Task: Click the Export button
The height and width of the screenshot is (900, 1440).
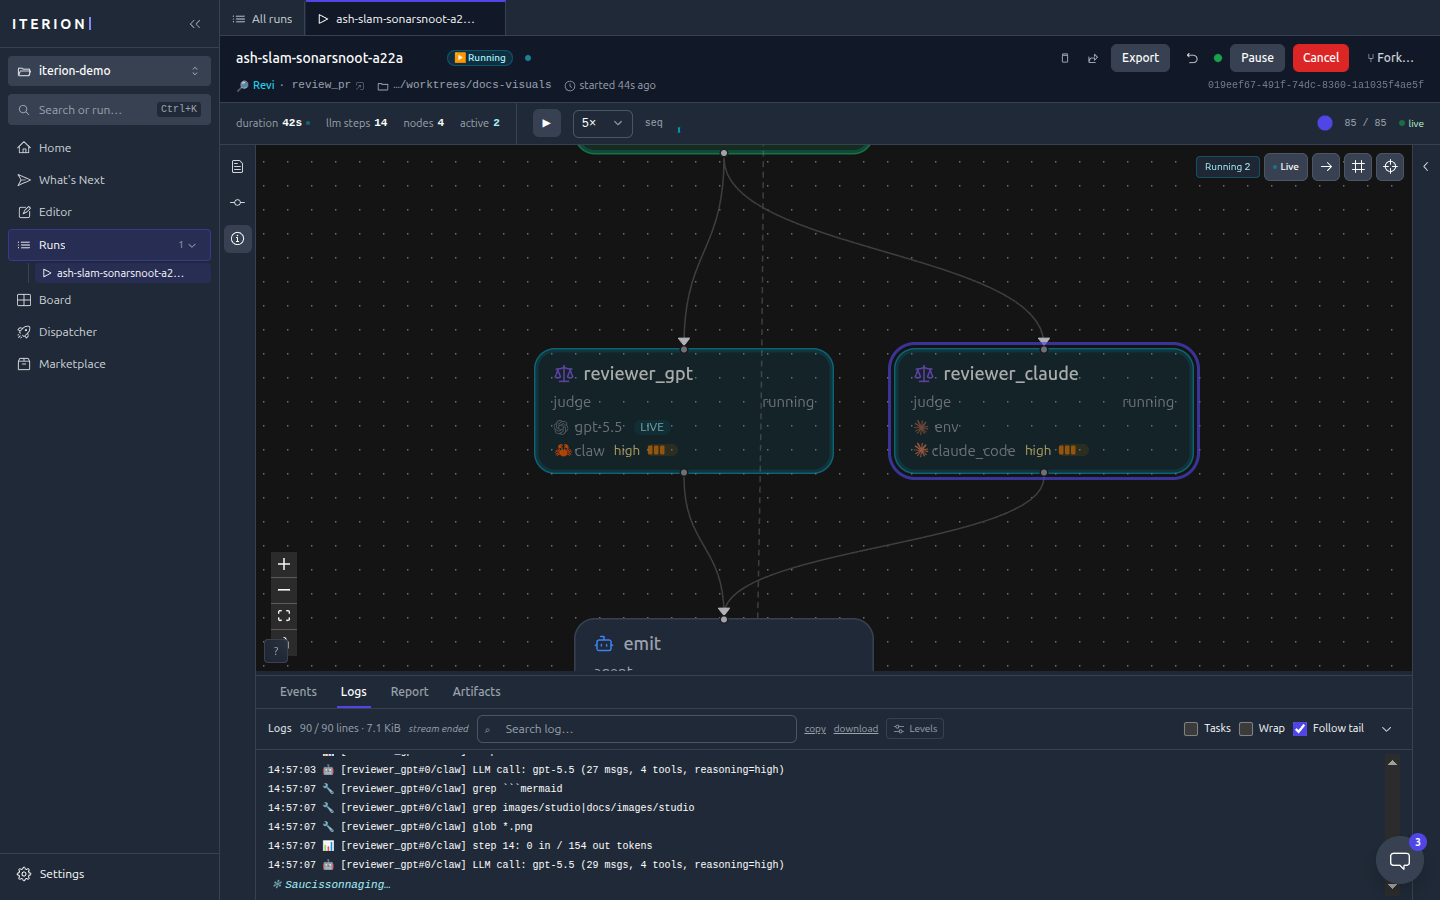Action: pos(1140,58)
